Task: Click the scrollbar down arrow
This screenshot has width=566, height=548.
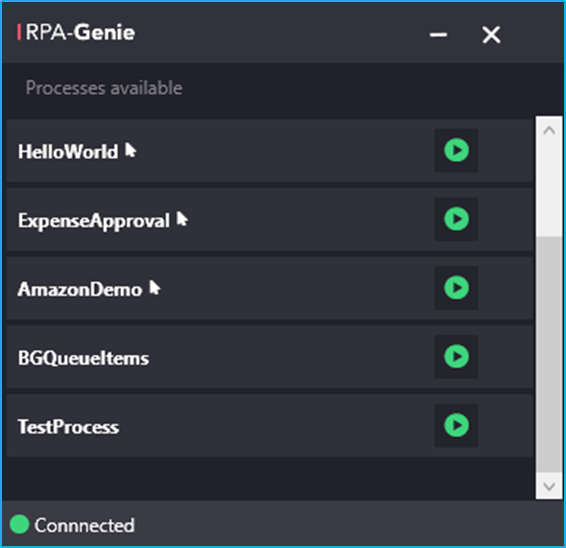Action: [549, 486]
